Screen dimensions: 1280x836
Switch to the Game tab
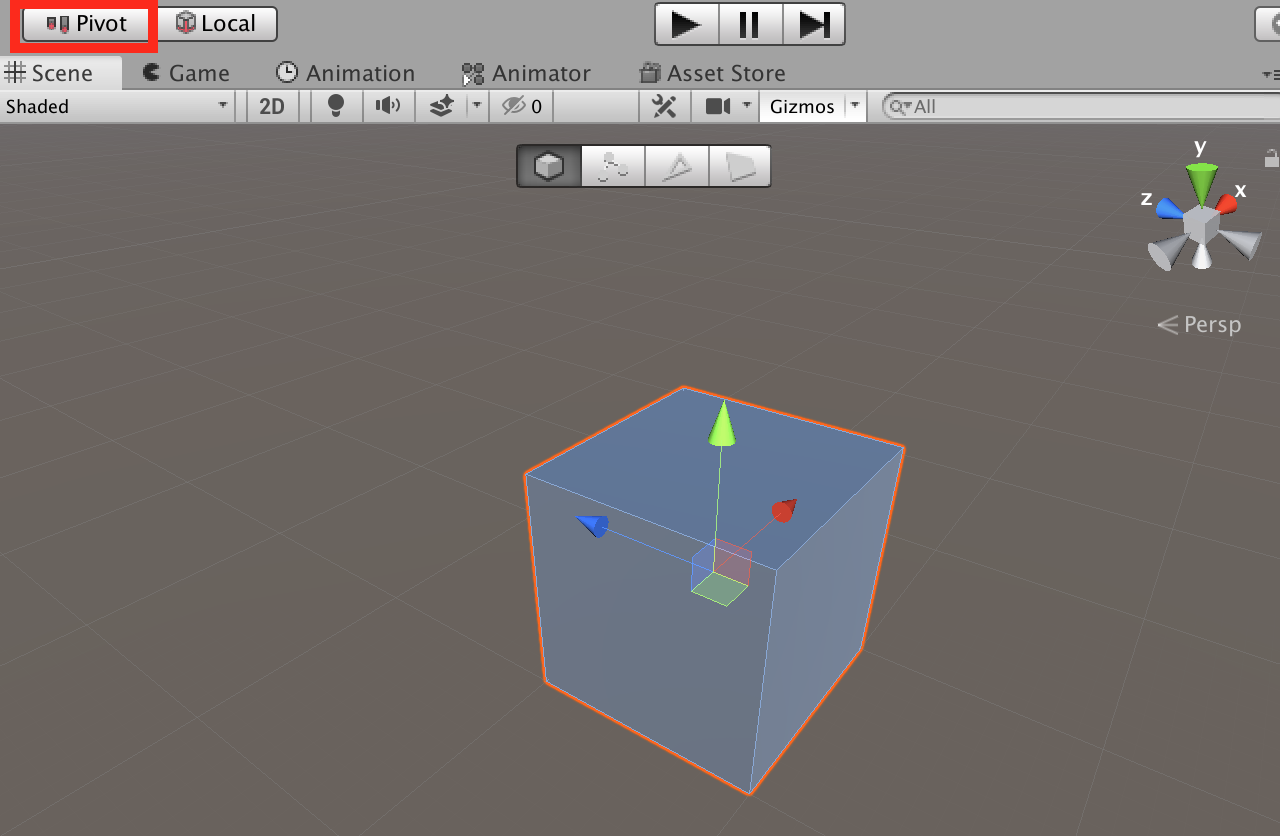(186, 73)
